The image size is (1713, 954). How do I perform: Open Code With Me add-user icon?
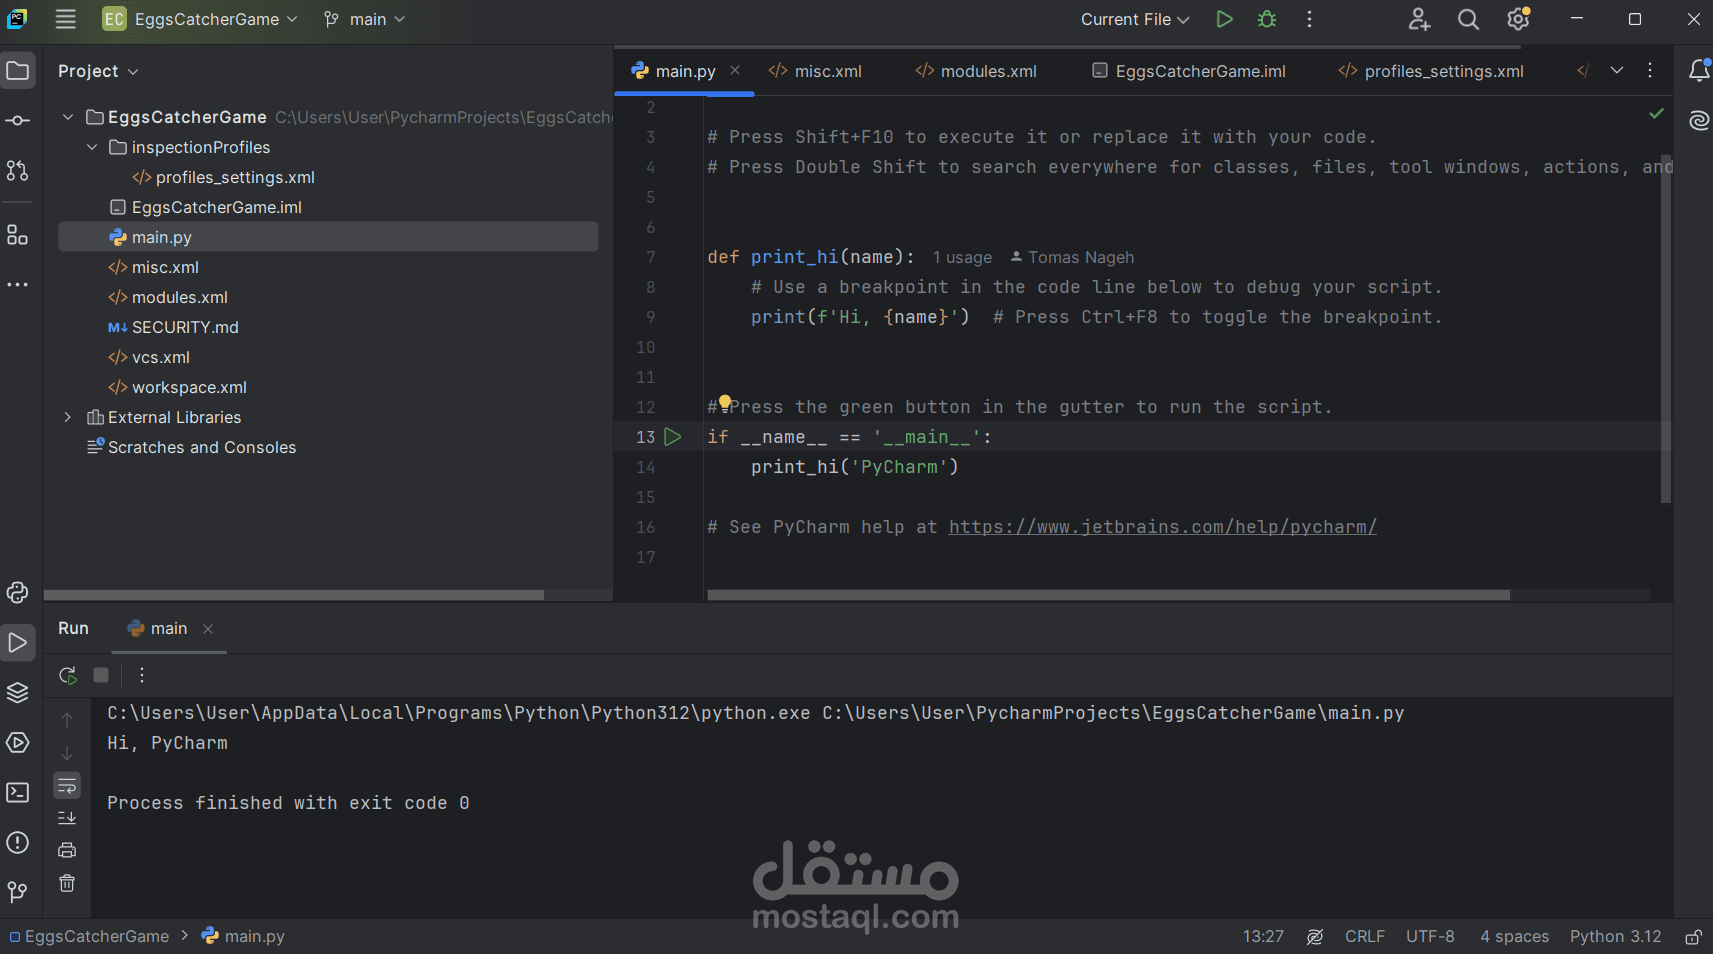click(x=1419, y=19)
